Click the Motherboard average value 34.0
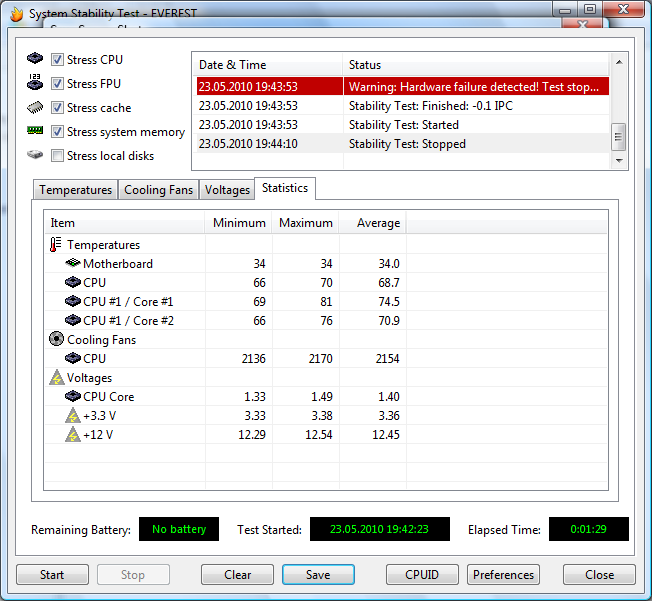This screenshot has width=652, height=601. click(389, 264)
